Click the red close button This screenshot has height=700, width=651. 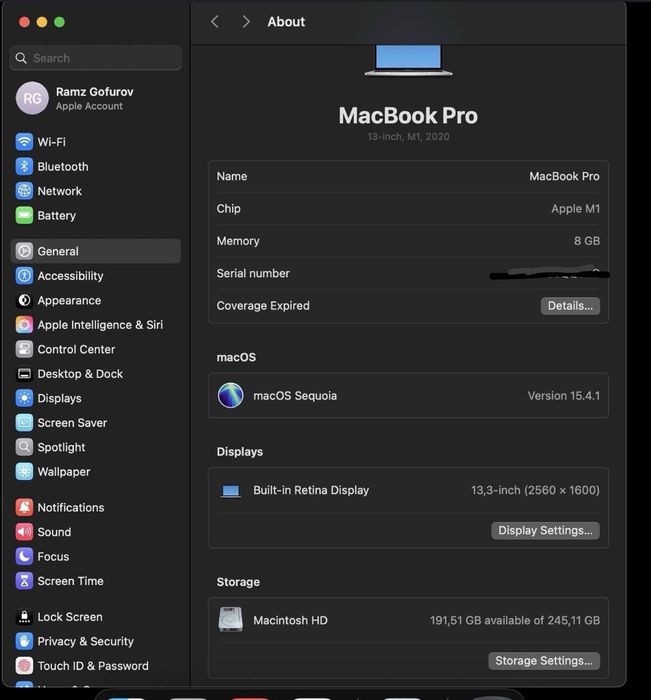click(25, 22)
